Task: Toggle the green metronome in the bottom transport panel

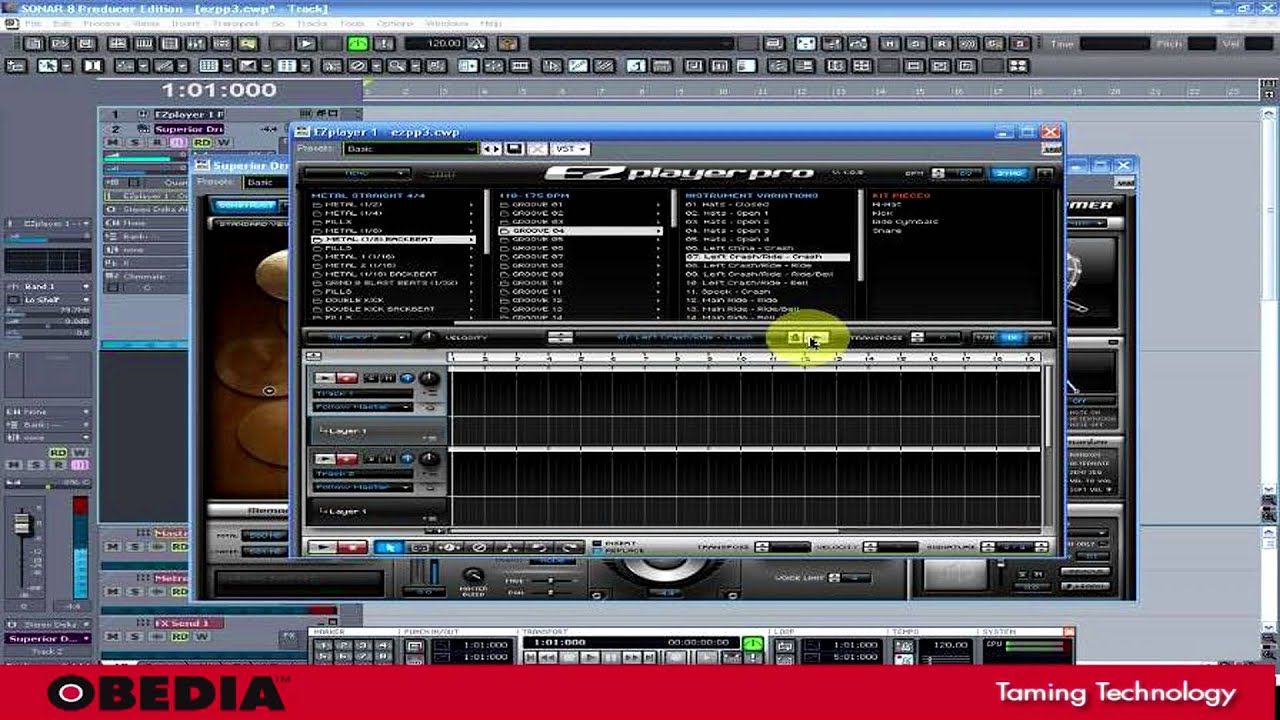Action: click(x=752, y=643)
